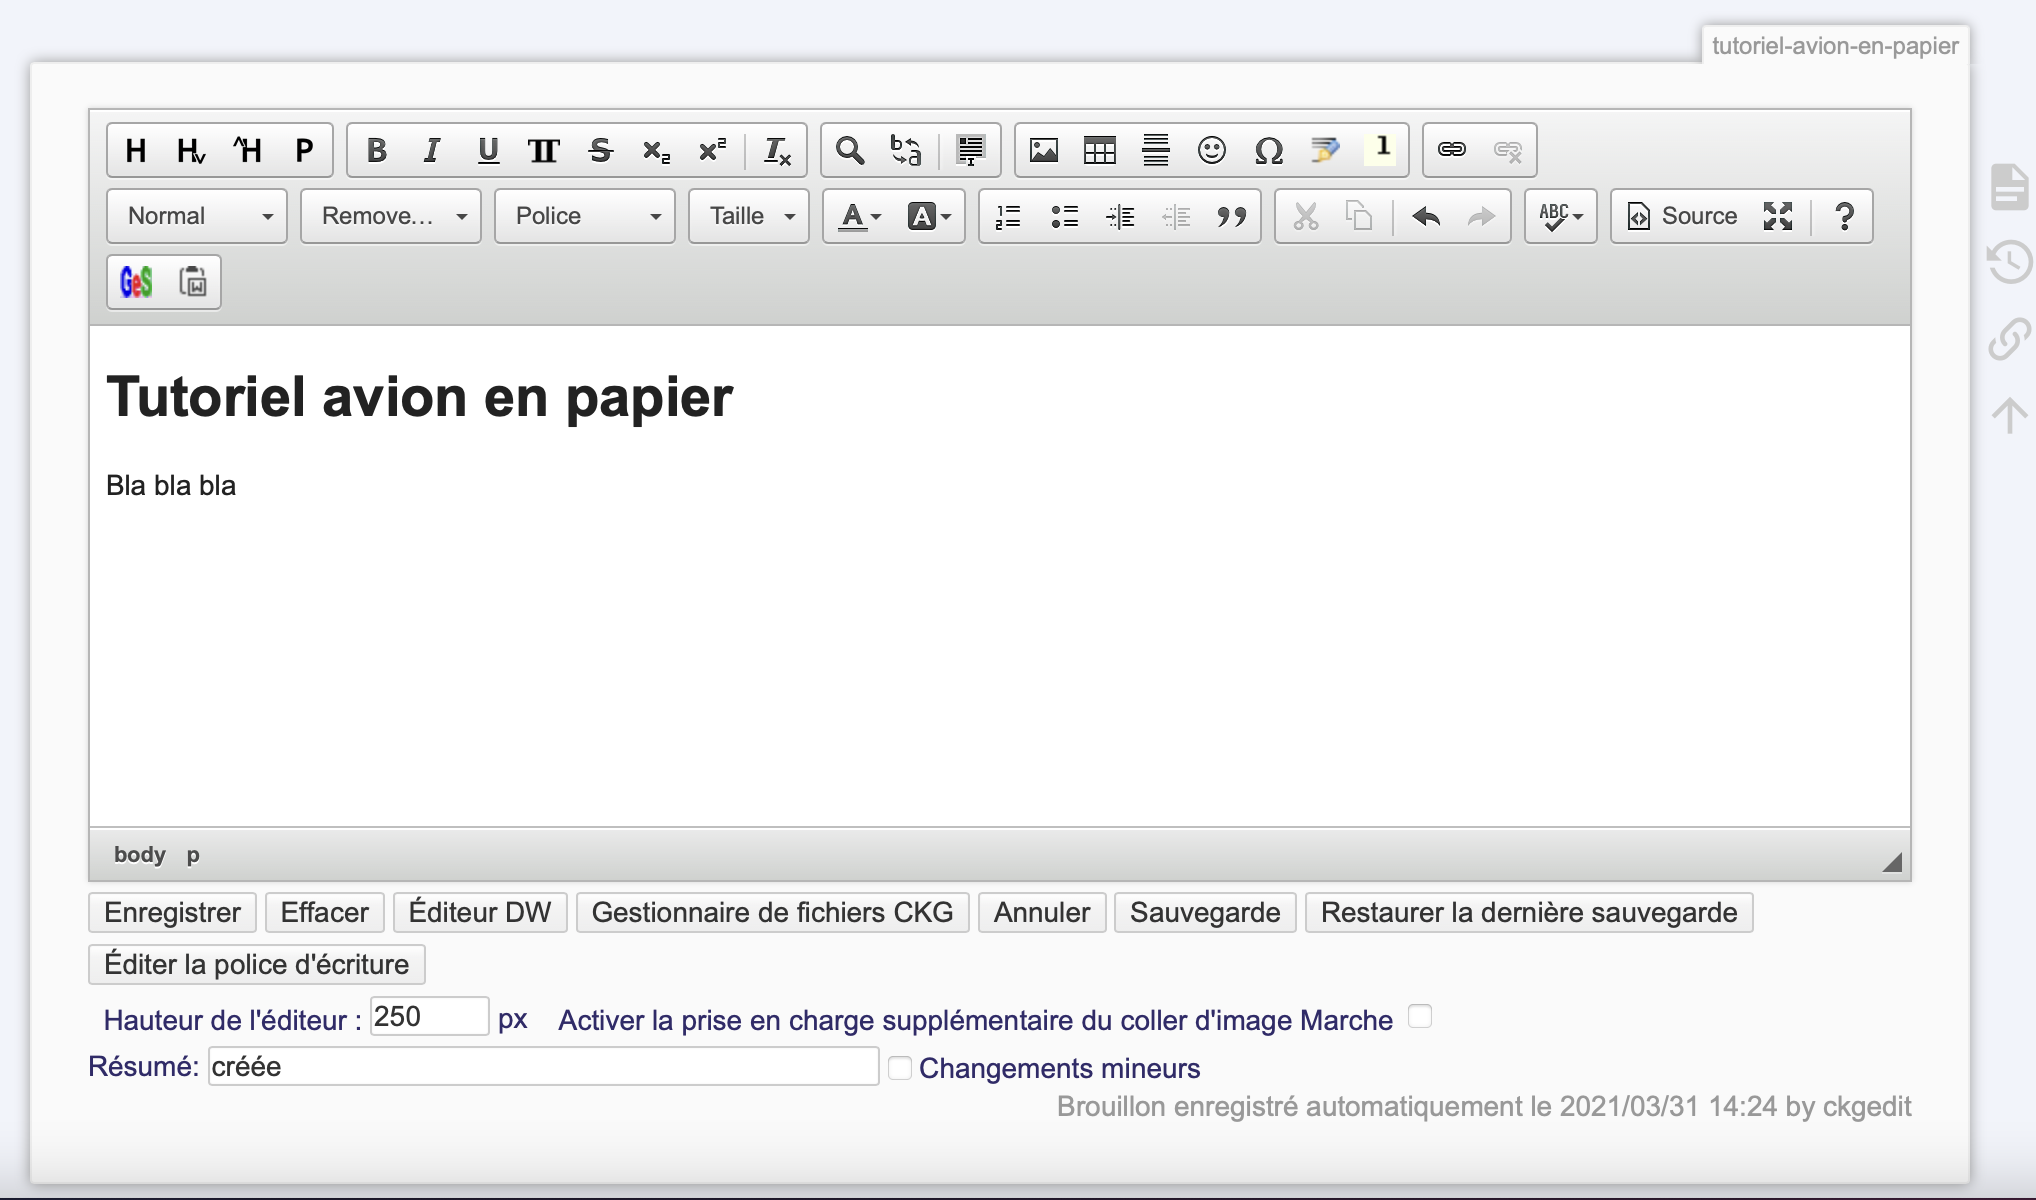Insert link with chain icon
The width and height of the screenshot is (2036, 1200).
coord(1451,150)
